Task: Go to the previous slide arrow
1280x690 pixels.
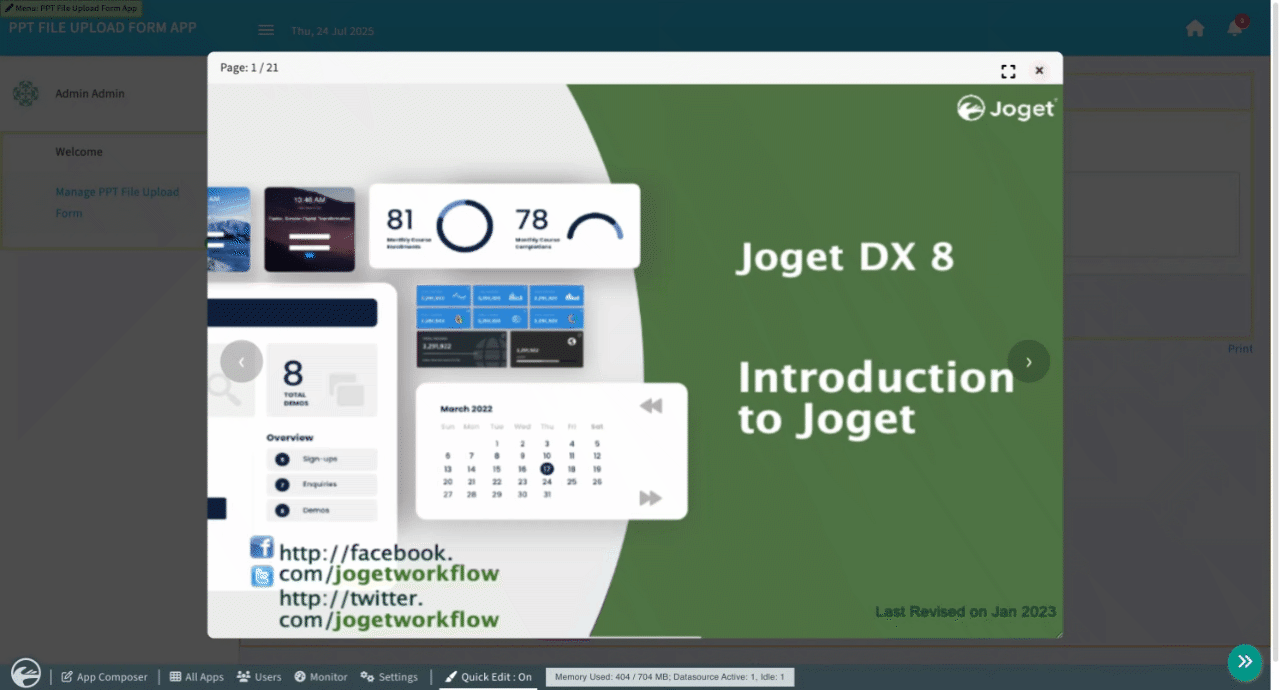Action: pos(242,362)
